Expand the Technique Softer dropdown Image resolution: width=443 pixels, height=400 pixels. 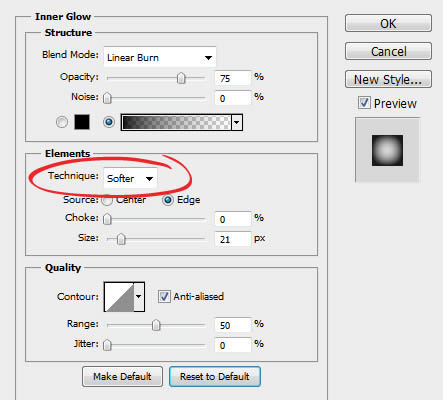coord(130,178)
